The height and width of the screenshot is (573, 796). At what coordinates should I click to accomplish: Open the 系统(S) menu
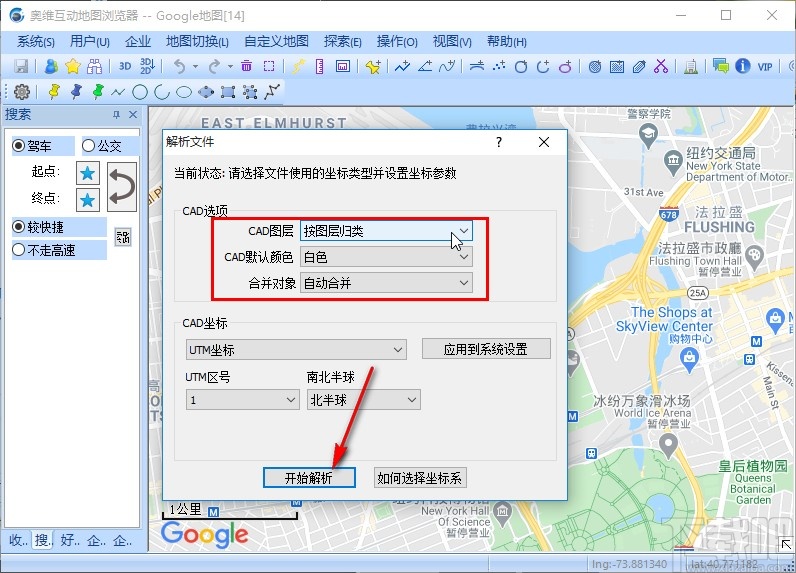36,41
